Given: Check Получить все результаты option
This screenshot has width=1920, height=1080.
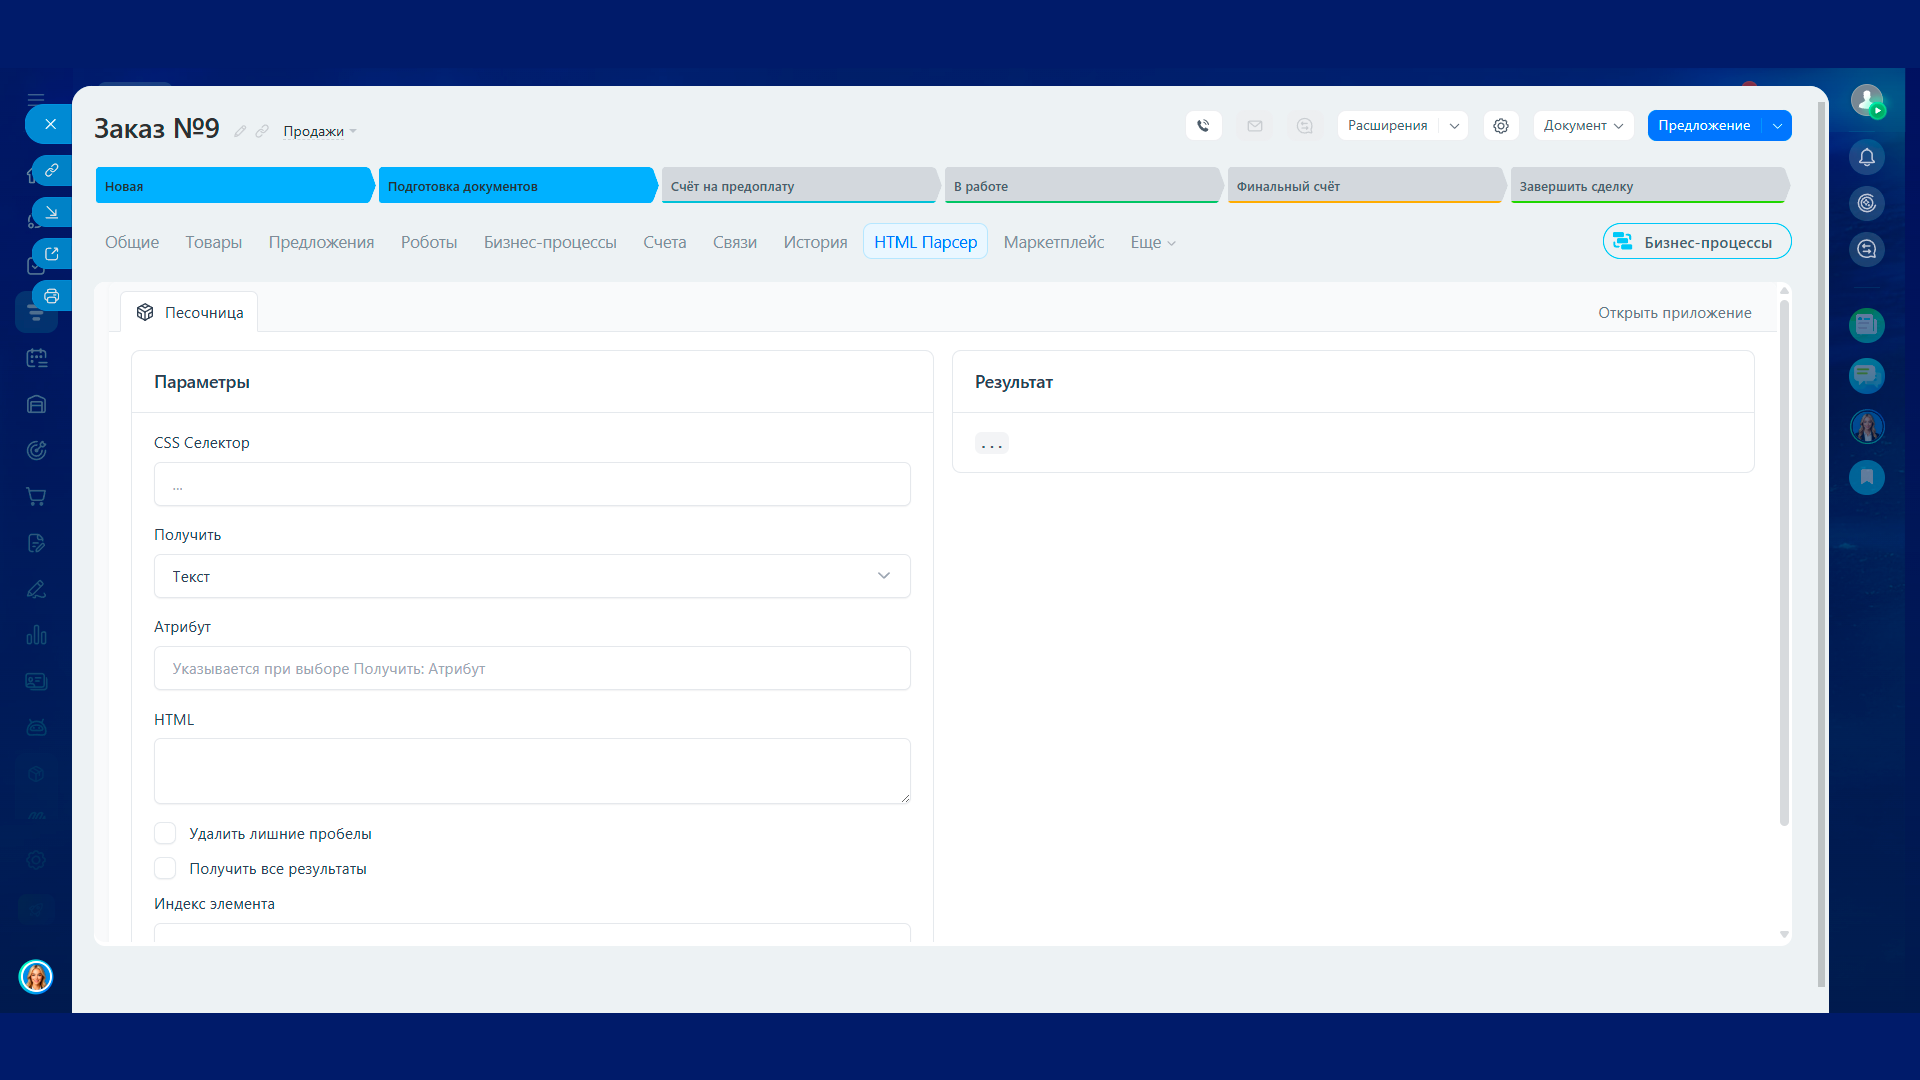Looking at the screenshot, I should [x=165, y=868].
